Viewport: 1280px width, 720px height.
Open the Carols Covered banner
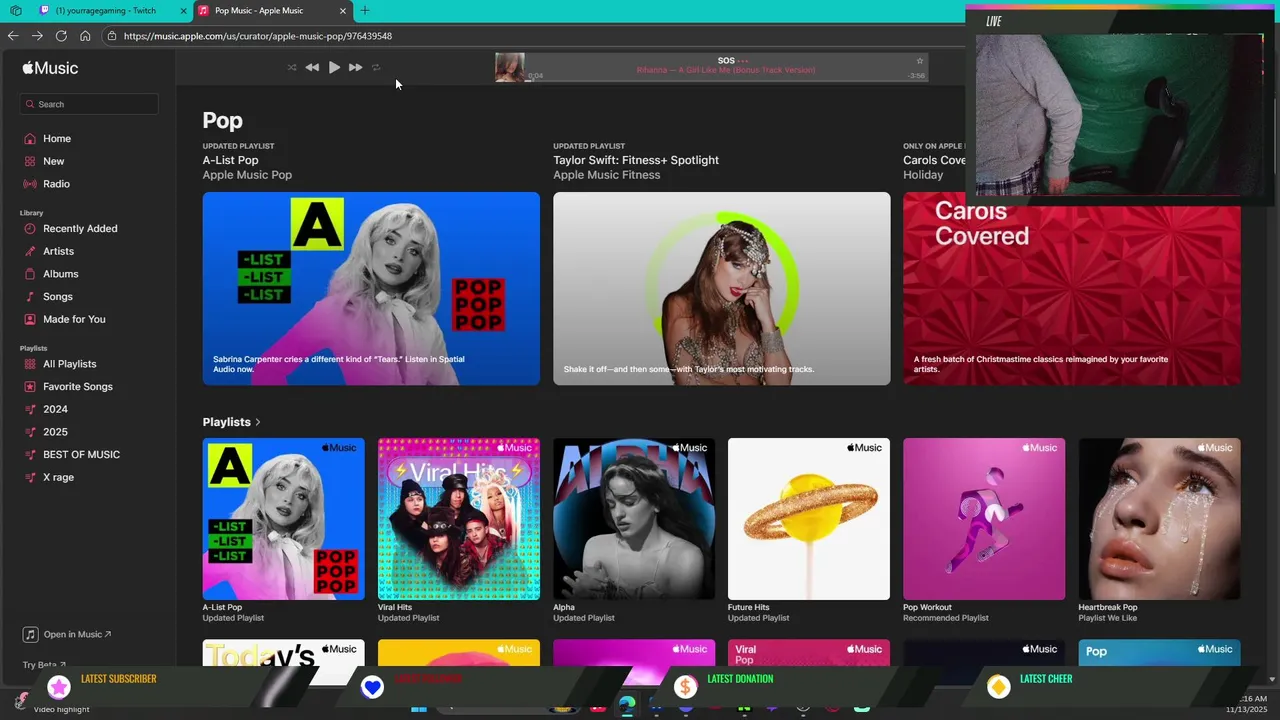coord(1071,295)
